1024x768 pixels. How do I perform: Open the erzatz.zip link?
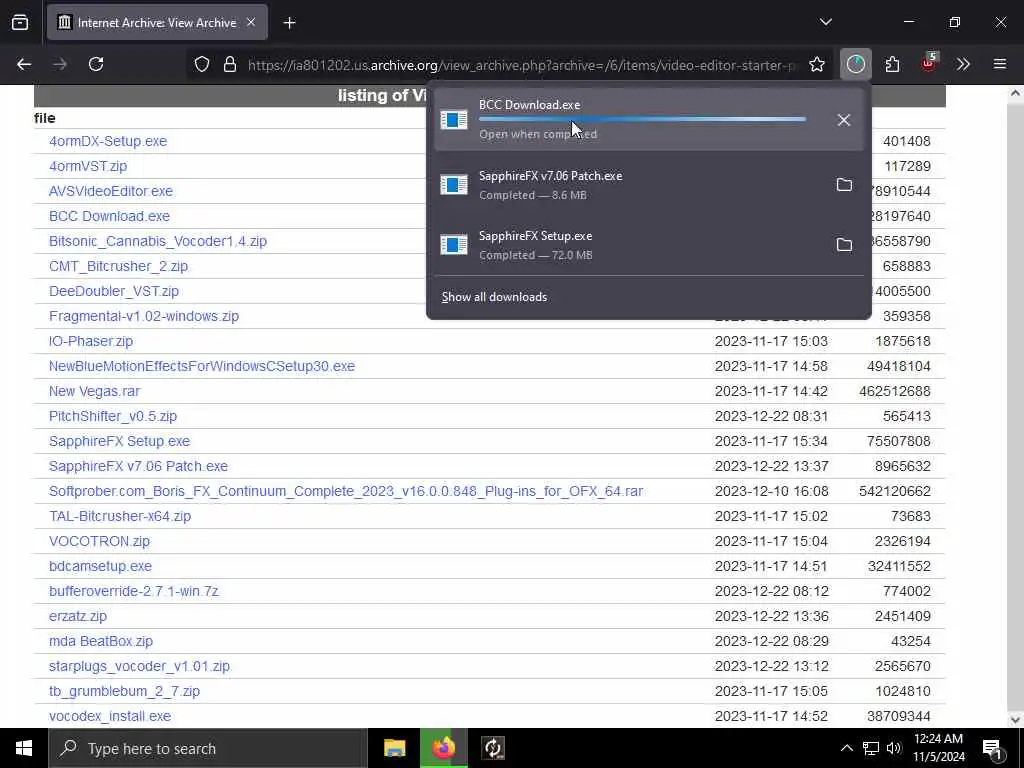(77, 616)
